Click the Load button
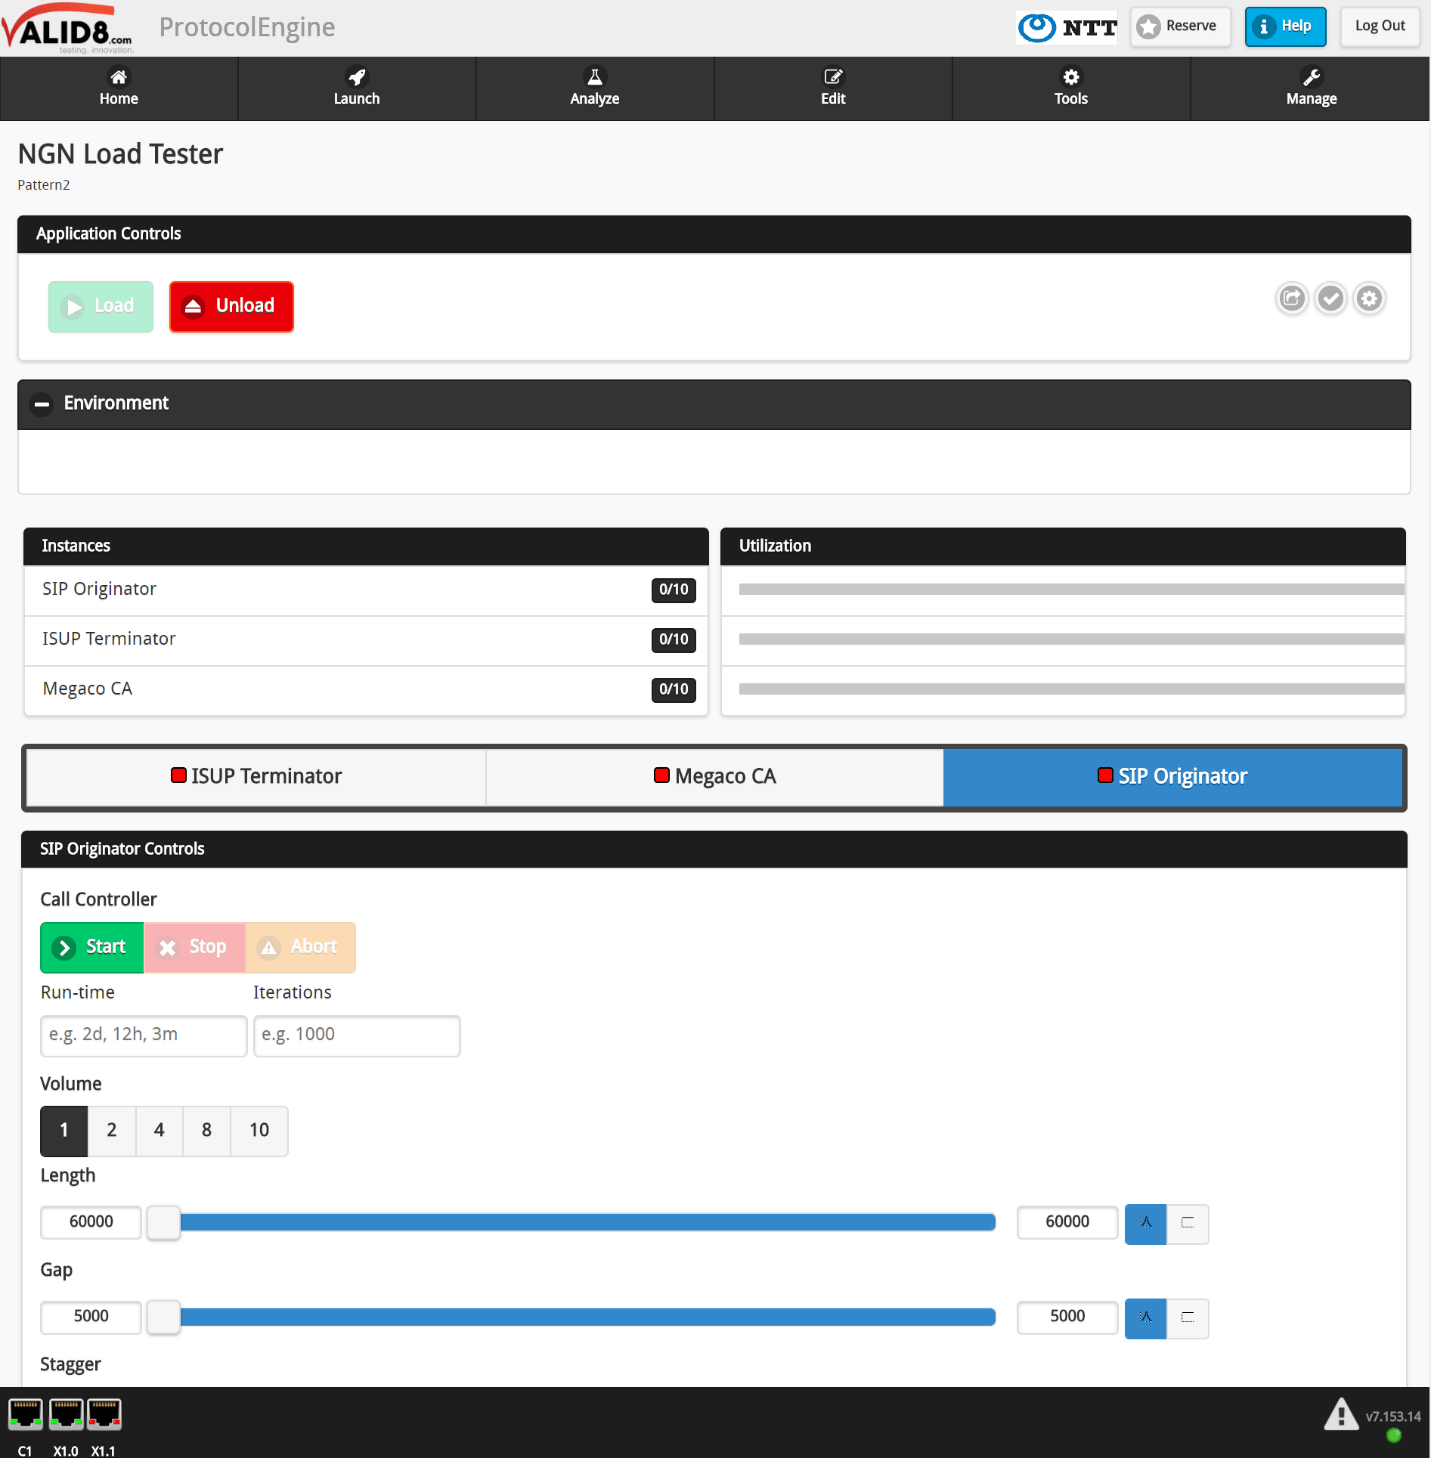Viewport: 1431px width, 1458px height. pos(101,307)
